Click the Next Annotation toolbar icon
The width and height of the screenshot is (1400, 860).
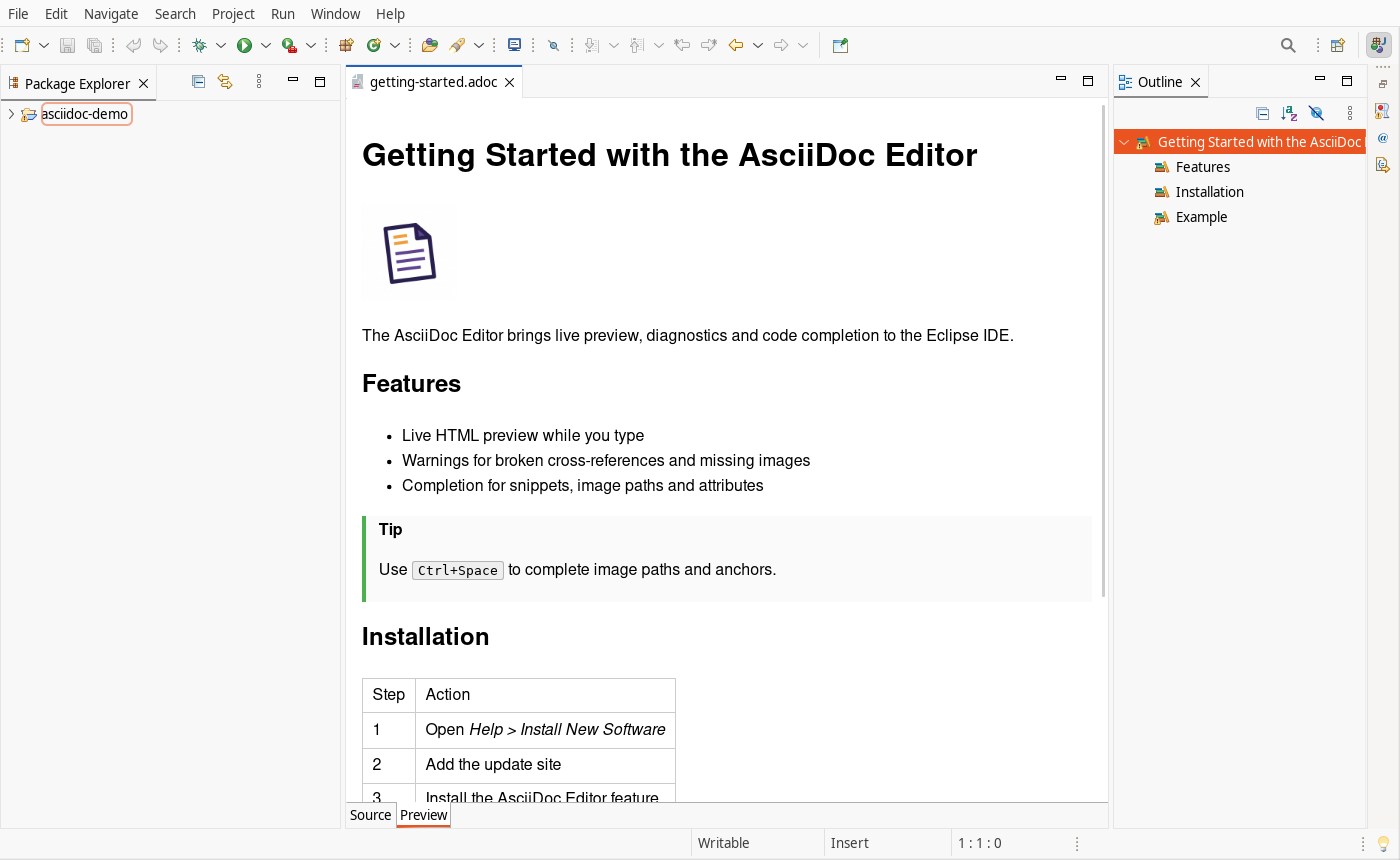click(591, 45)
